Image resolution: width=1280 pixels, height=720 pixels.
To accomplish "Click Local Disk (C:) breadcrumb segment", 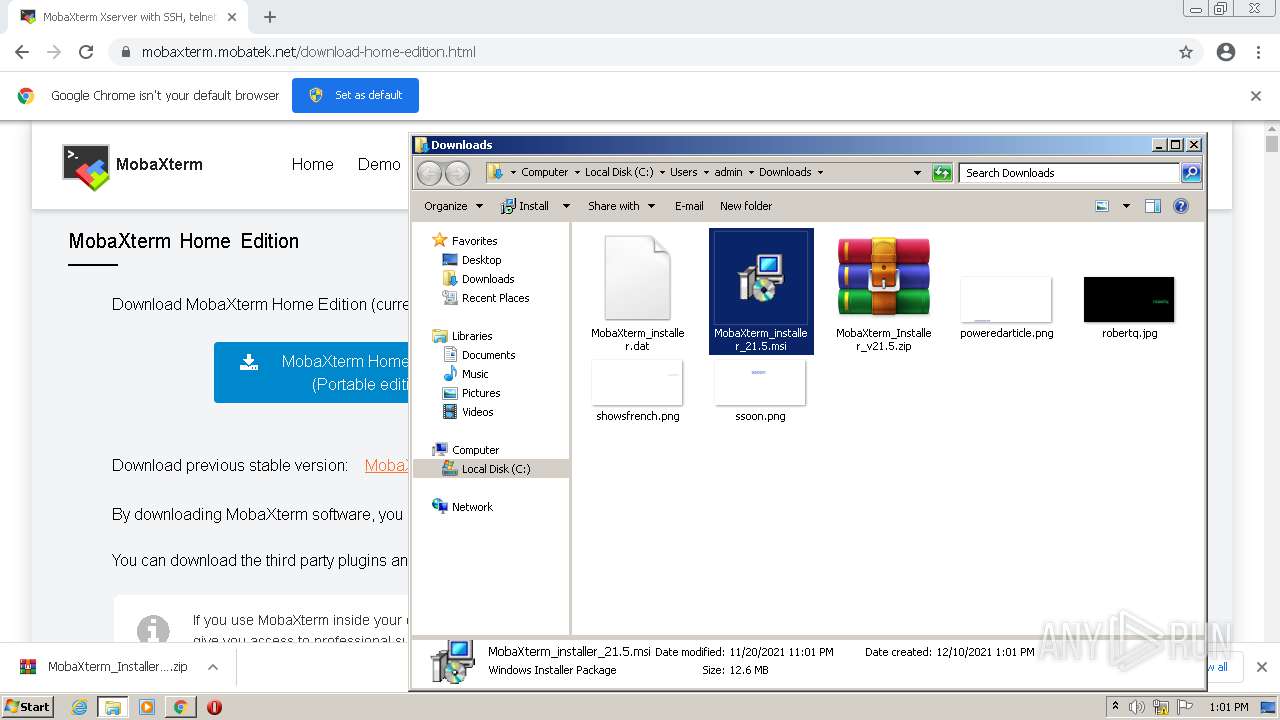I will 619,172.
